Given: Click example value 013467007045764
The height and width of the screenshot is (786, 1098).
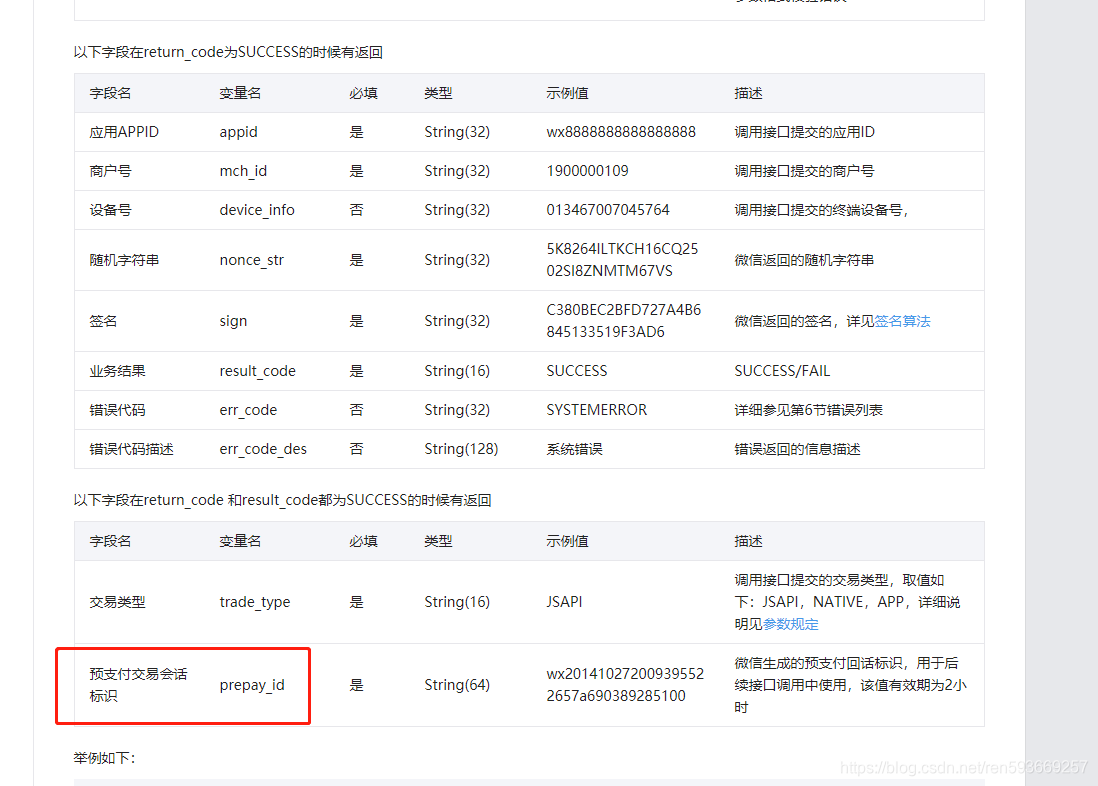Looking at the screenshot, I should tap(608, 209).
